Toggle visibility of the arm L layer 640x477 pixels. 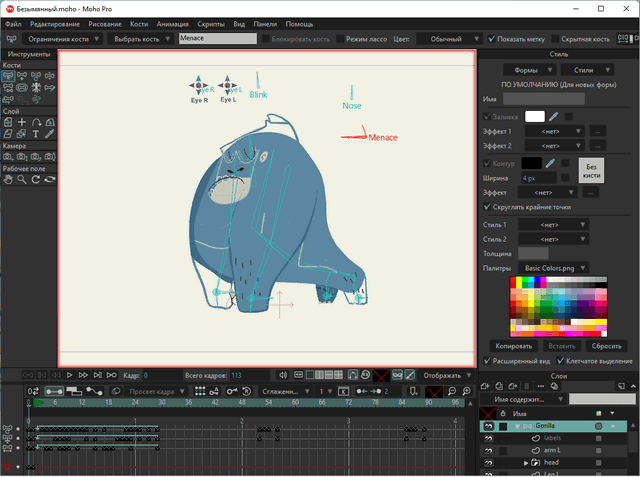pyautogui.click(x=489, y=451)
